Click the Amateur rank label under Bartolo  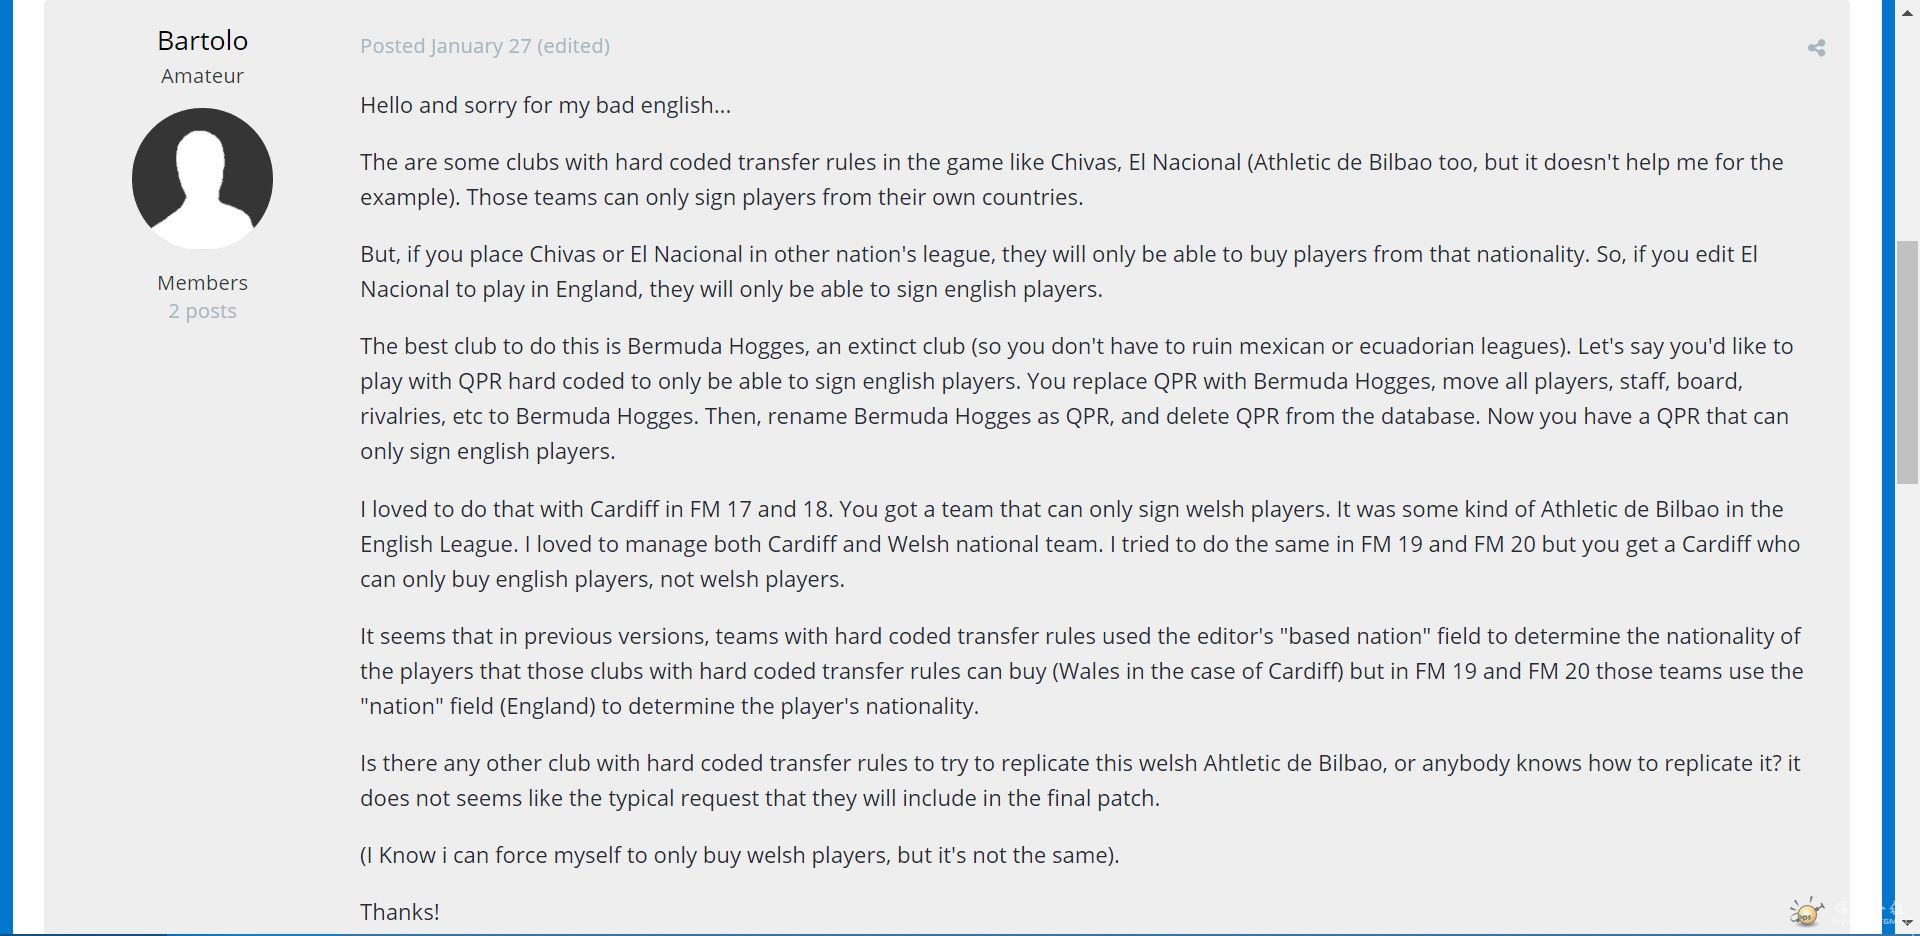coord(202,76)
